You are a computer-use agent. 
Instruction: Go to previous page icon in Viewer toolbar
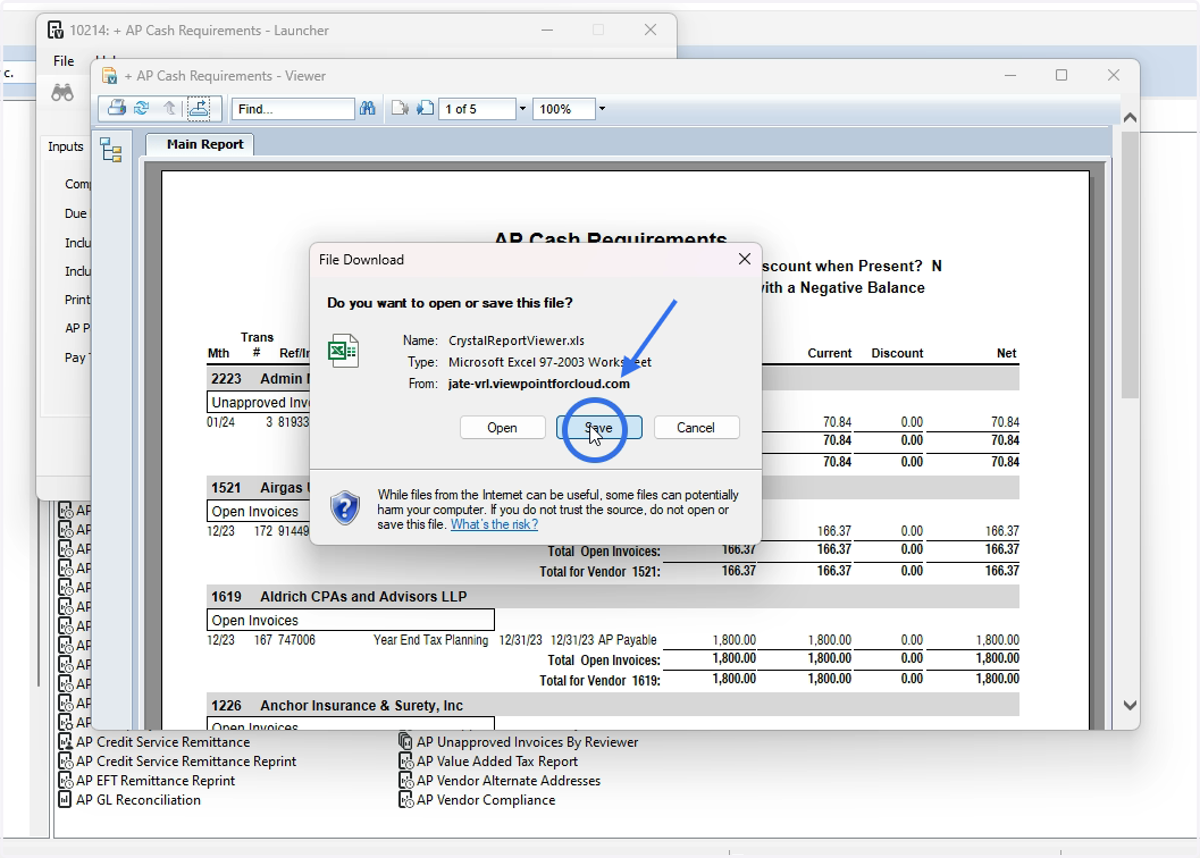400,108
